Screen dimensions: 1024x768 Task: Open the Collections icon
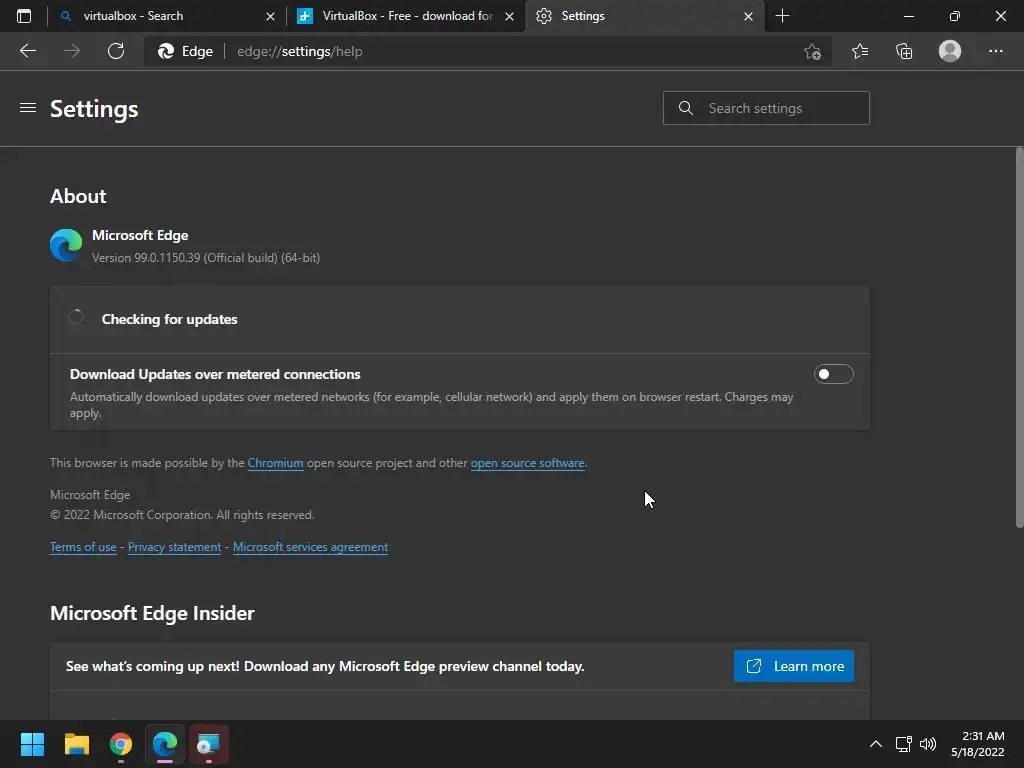904,51
